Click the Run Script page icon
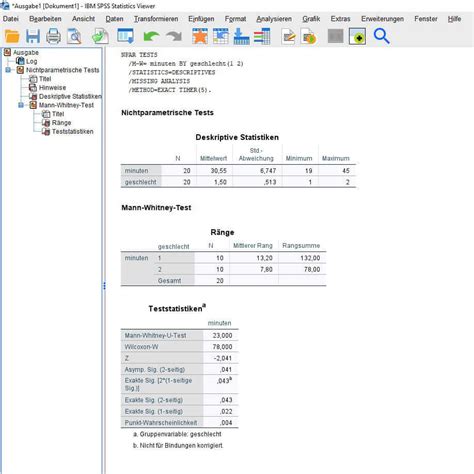 [309, 36]
